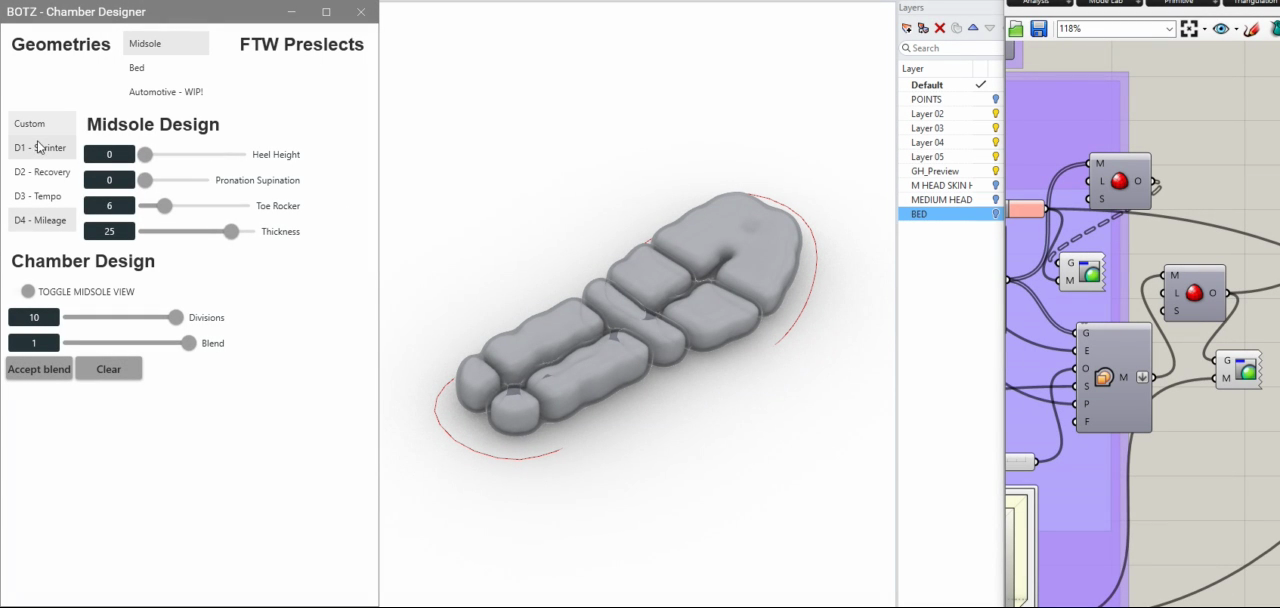The width and height of the screenshot is (1280, 608).
Task: Move layer up with the blue triangle
Action: [973, 28]
